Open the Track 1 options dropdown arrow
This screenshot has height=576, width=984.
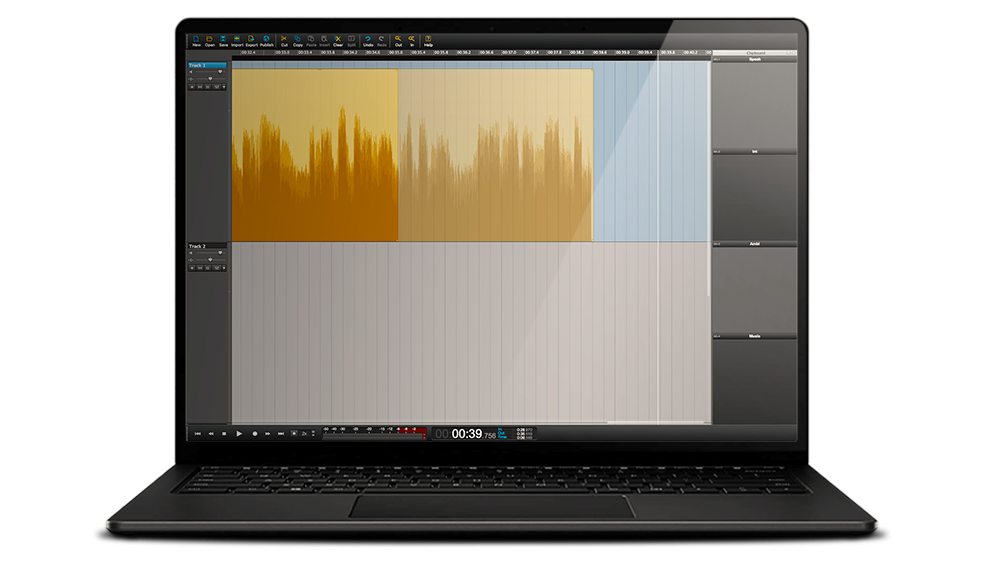[224, 87]
